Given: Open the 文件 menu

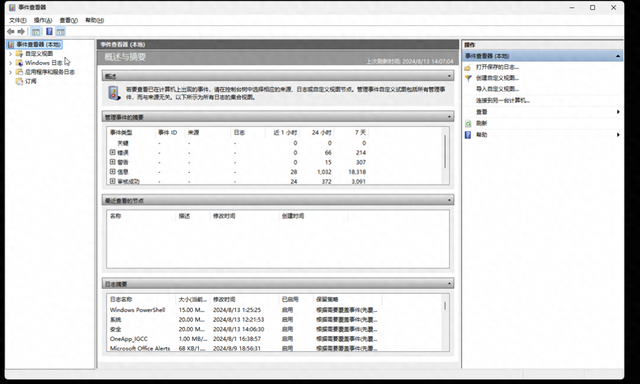Looking at the screenshot, I should point(18,20).
